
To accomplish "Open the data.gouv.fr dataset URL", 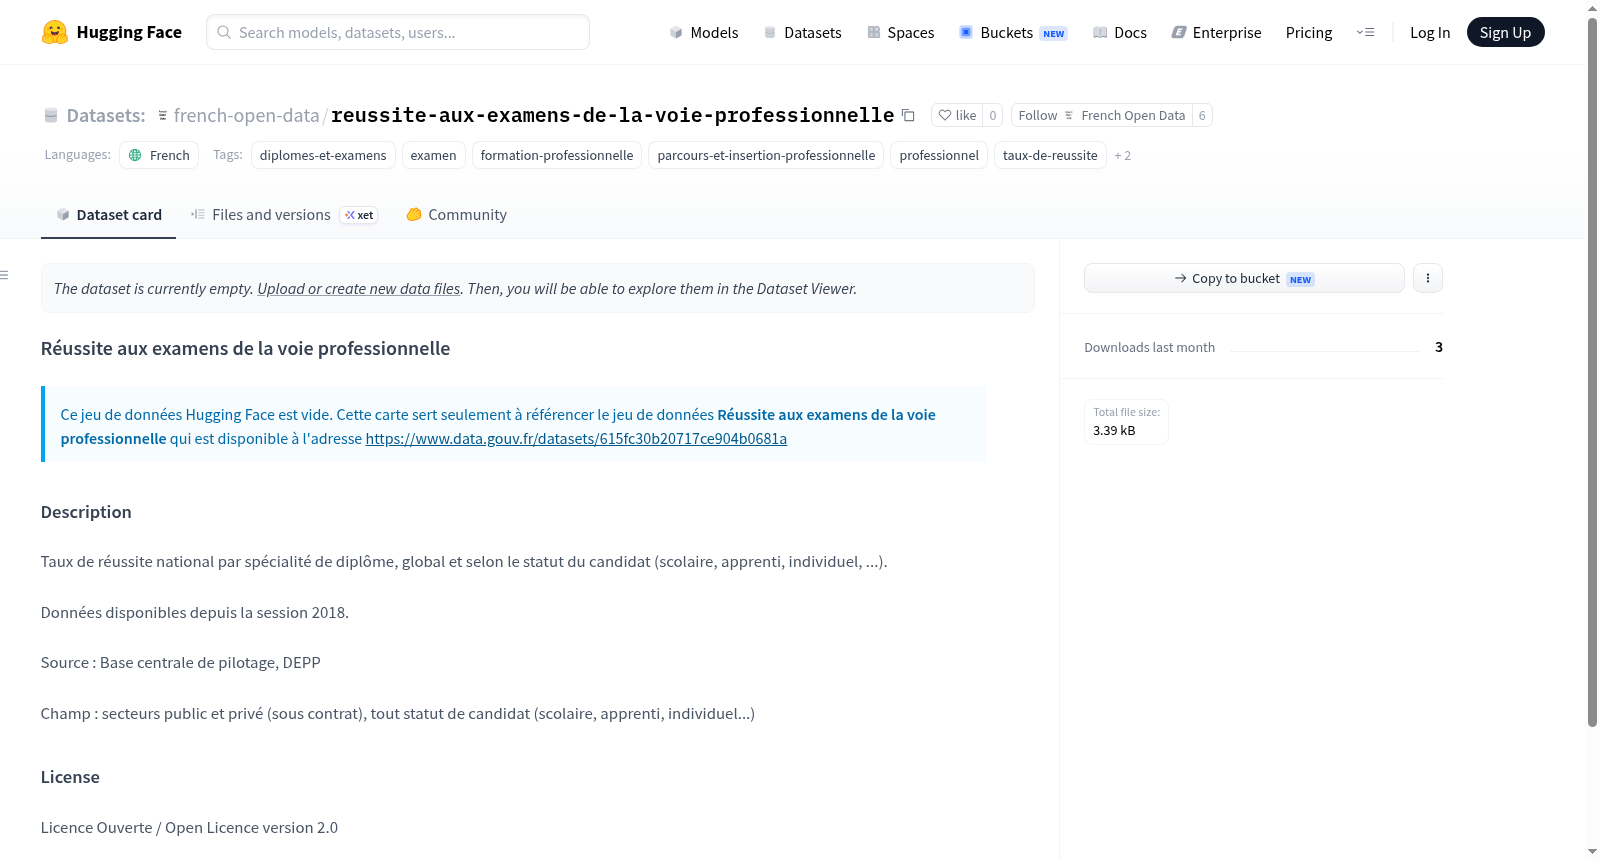I will click(576, 438).
